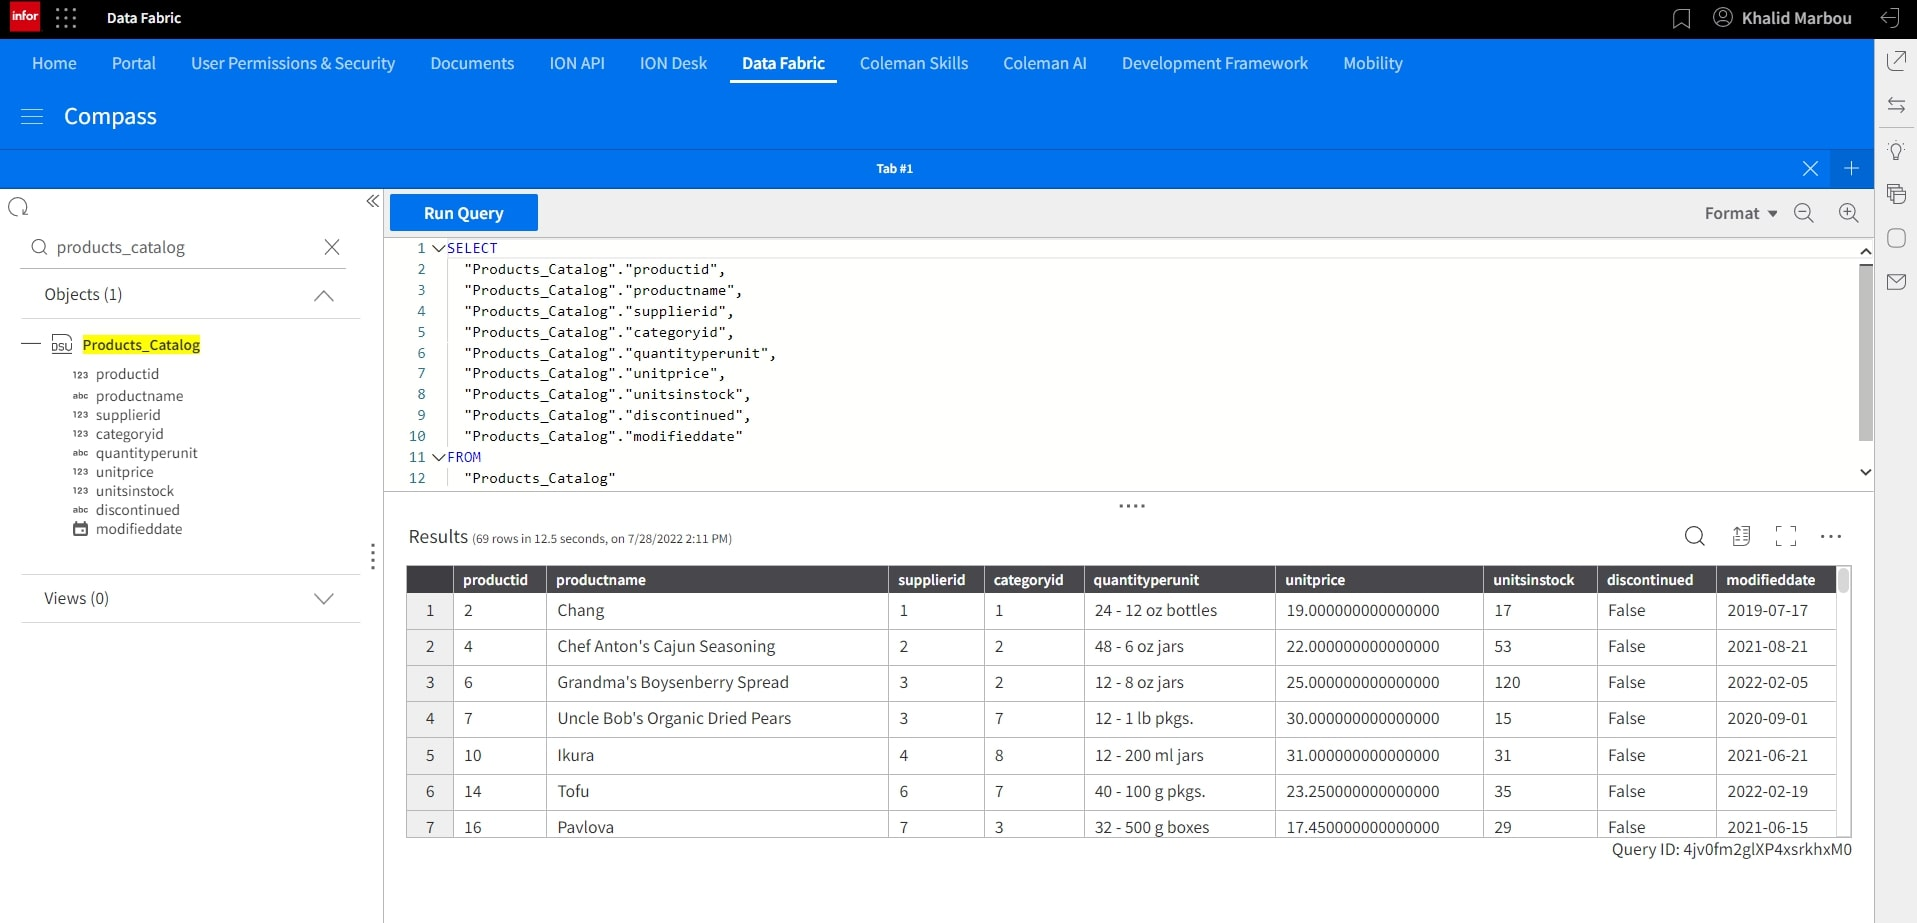Collapse the Products_Catalog tree node
Screen dimensions: 1917x923
31,344
